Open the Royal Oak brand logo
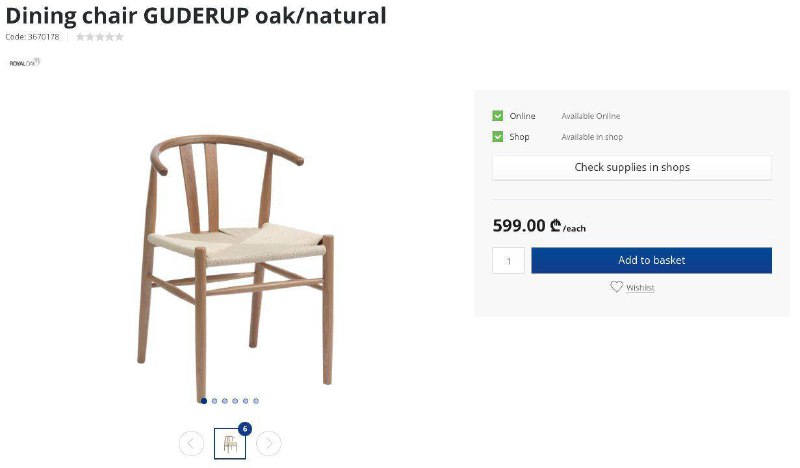 [x=24, y=62]
